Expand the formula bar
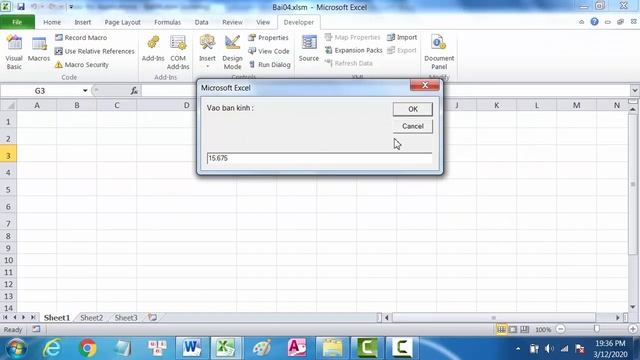 click(634, 90)
